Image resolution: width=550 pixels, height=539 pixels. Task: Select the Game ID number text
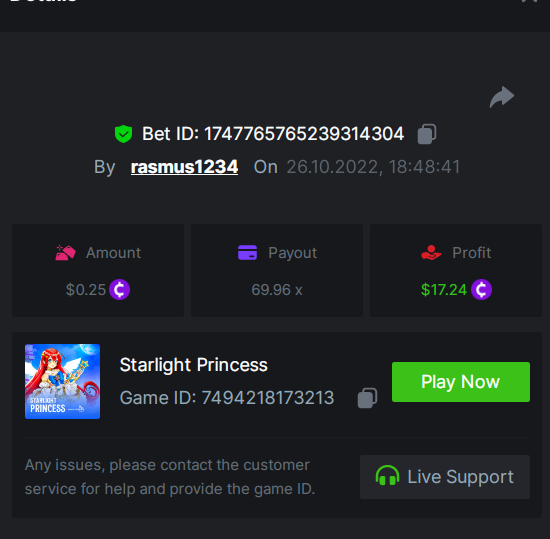tap(268, 398)
